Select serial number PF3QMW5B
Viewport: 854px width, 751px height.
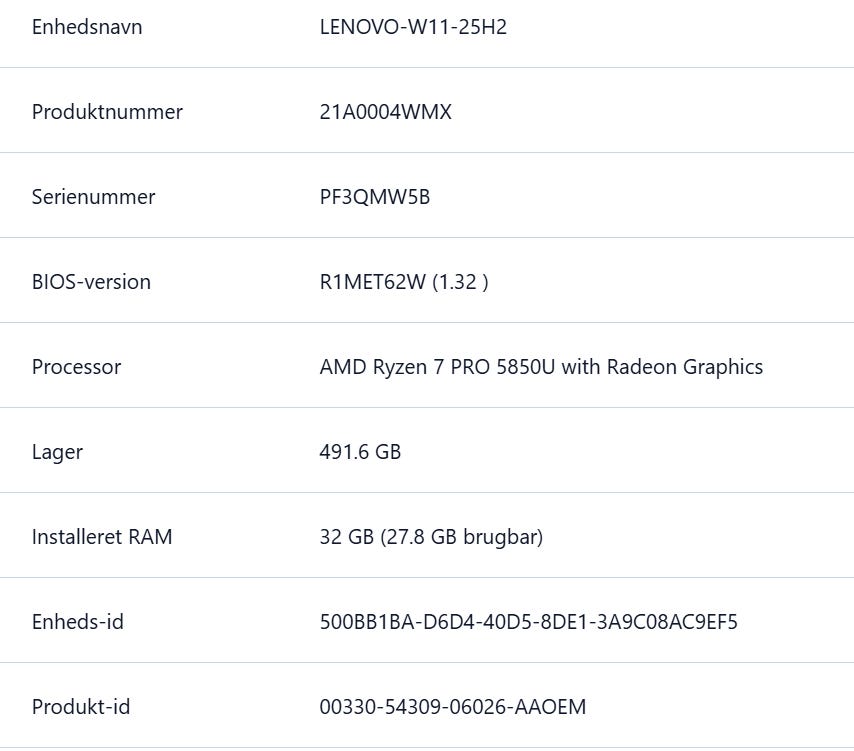(375, 197)
